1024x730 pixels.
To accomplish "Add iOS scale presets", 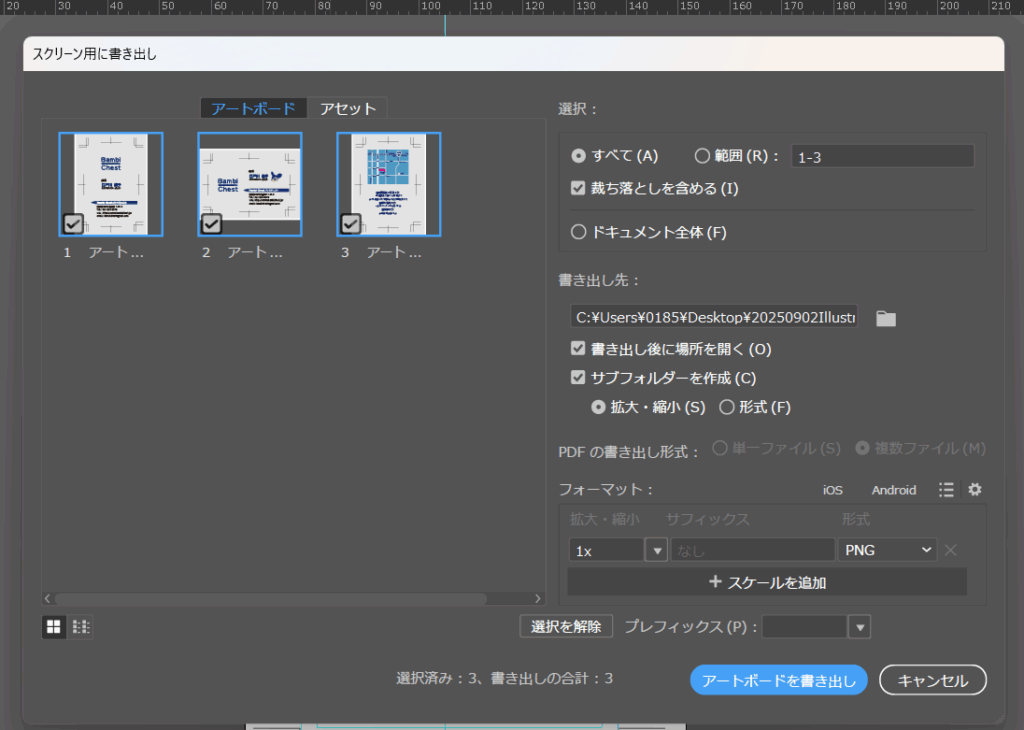I will [833, 490].
